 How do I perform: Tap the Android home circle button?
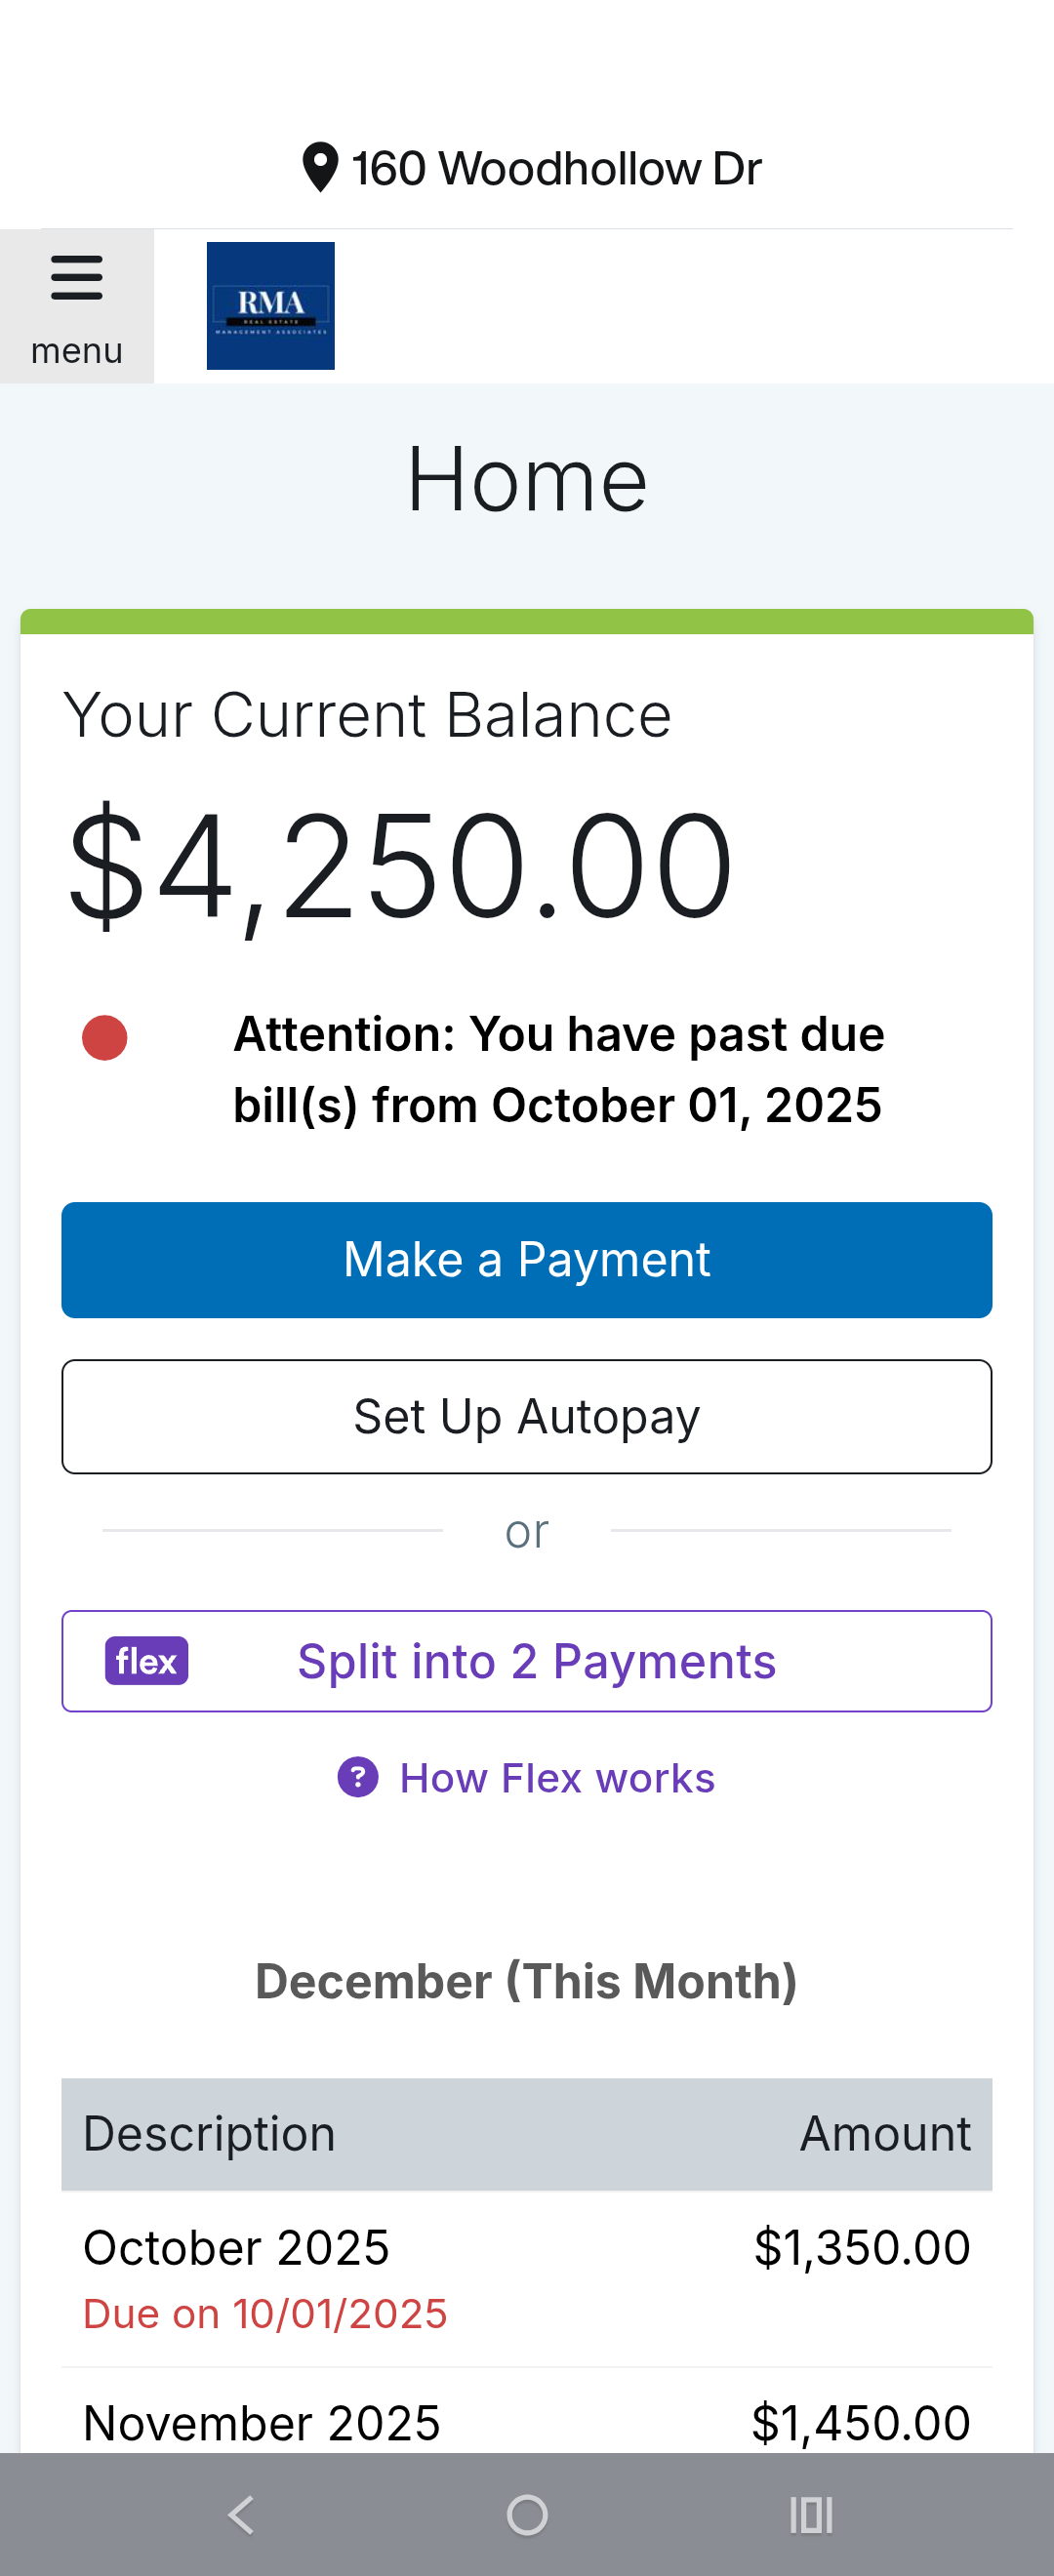coord(527,2514)
